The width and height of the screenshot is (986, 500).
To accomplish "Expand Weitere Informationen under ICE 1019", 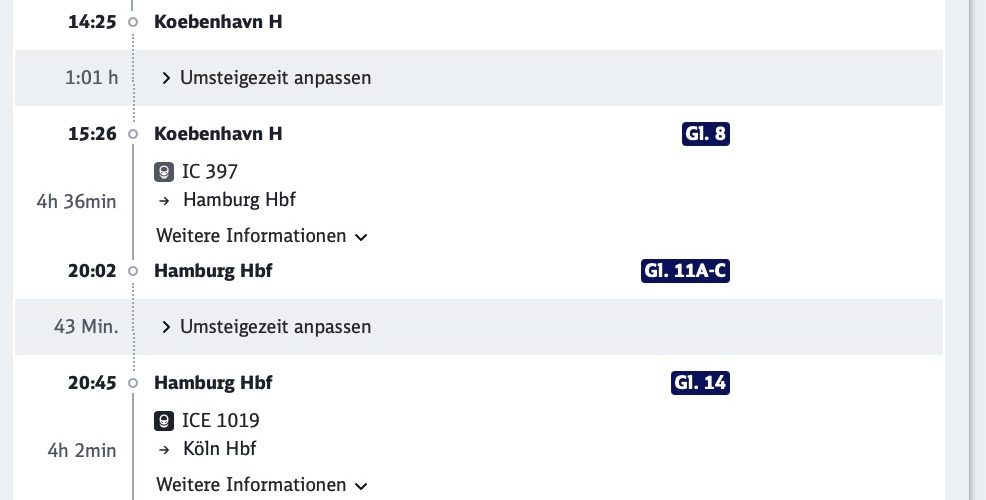I will [x=262, y=485].
